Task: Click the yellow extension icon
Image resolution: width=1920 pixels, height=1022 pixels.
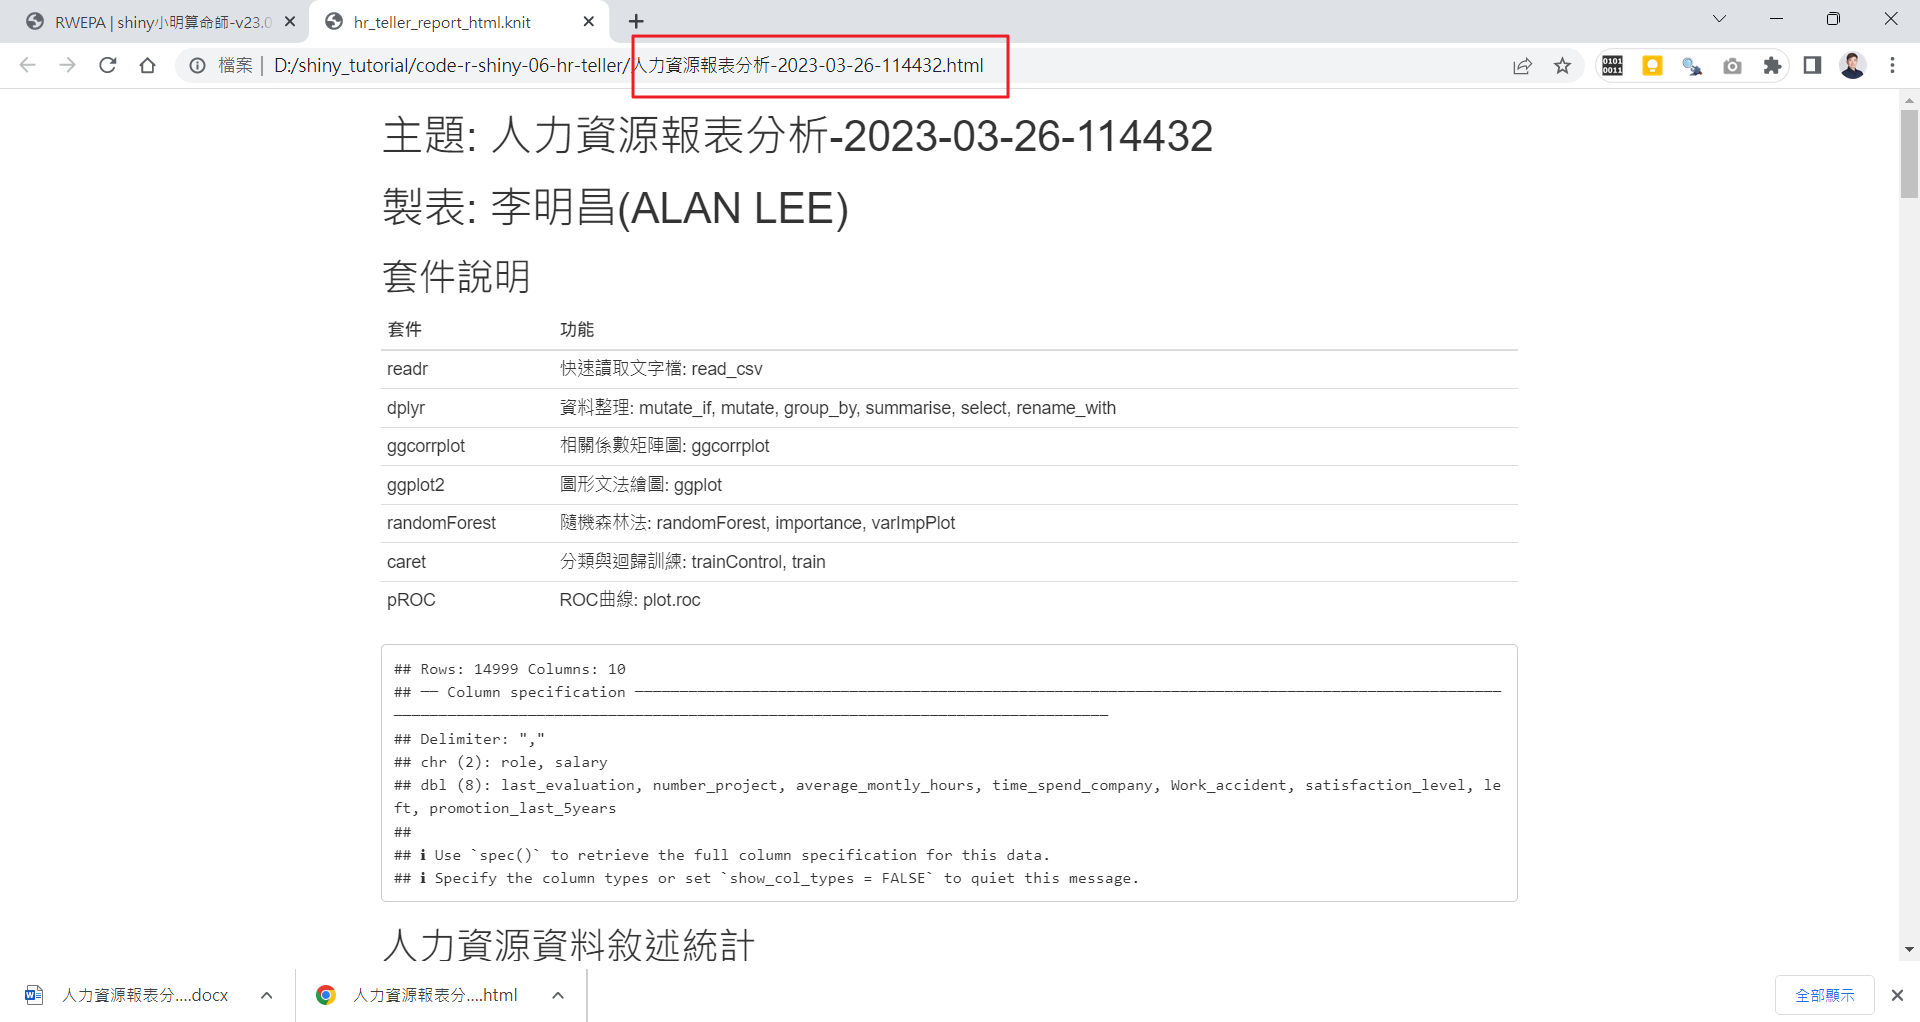Action: (1652, 66)
